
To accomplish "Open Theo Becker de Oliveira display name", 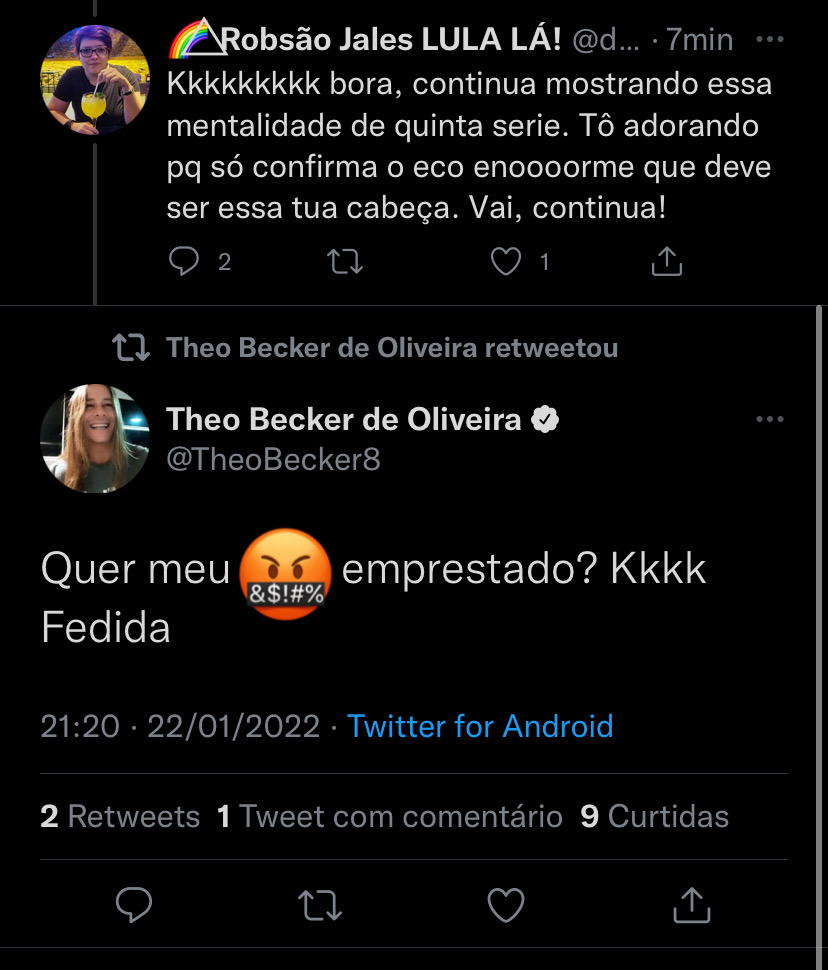I will tap(344, 420).
